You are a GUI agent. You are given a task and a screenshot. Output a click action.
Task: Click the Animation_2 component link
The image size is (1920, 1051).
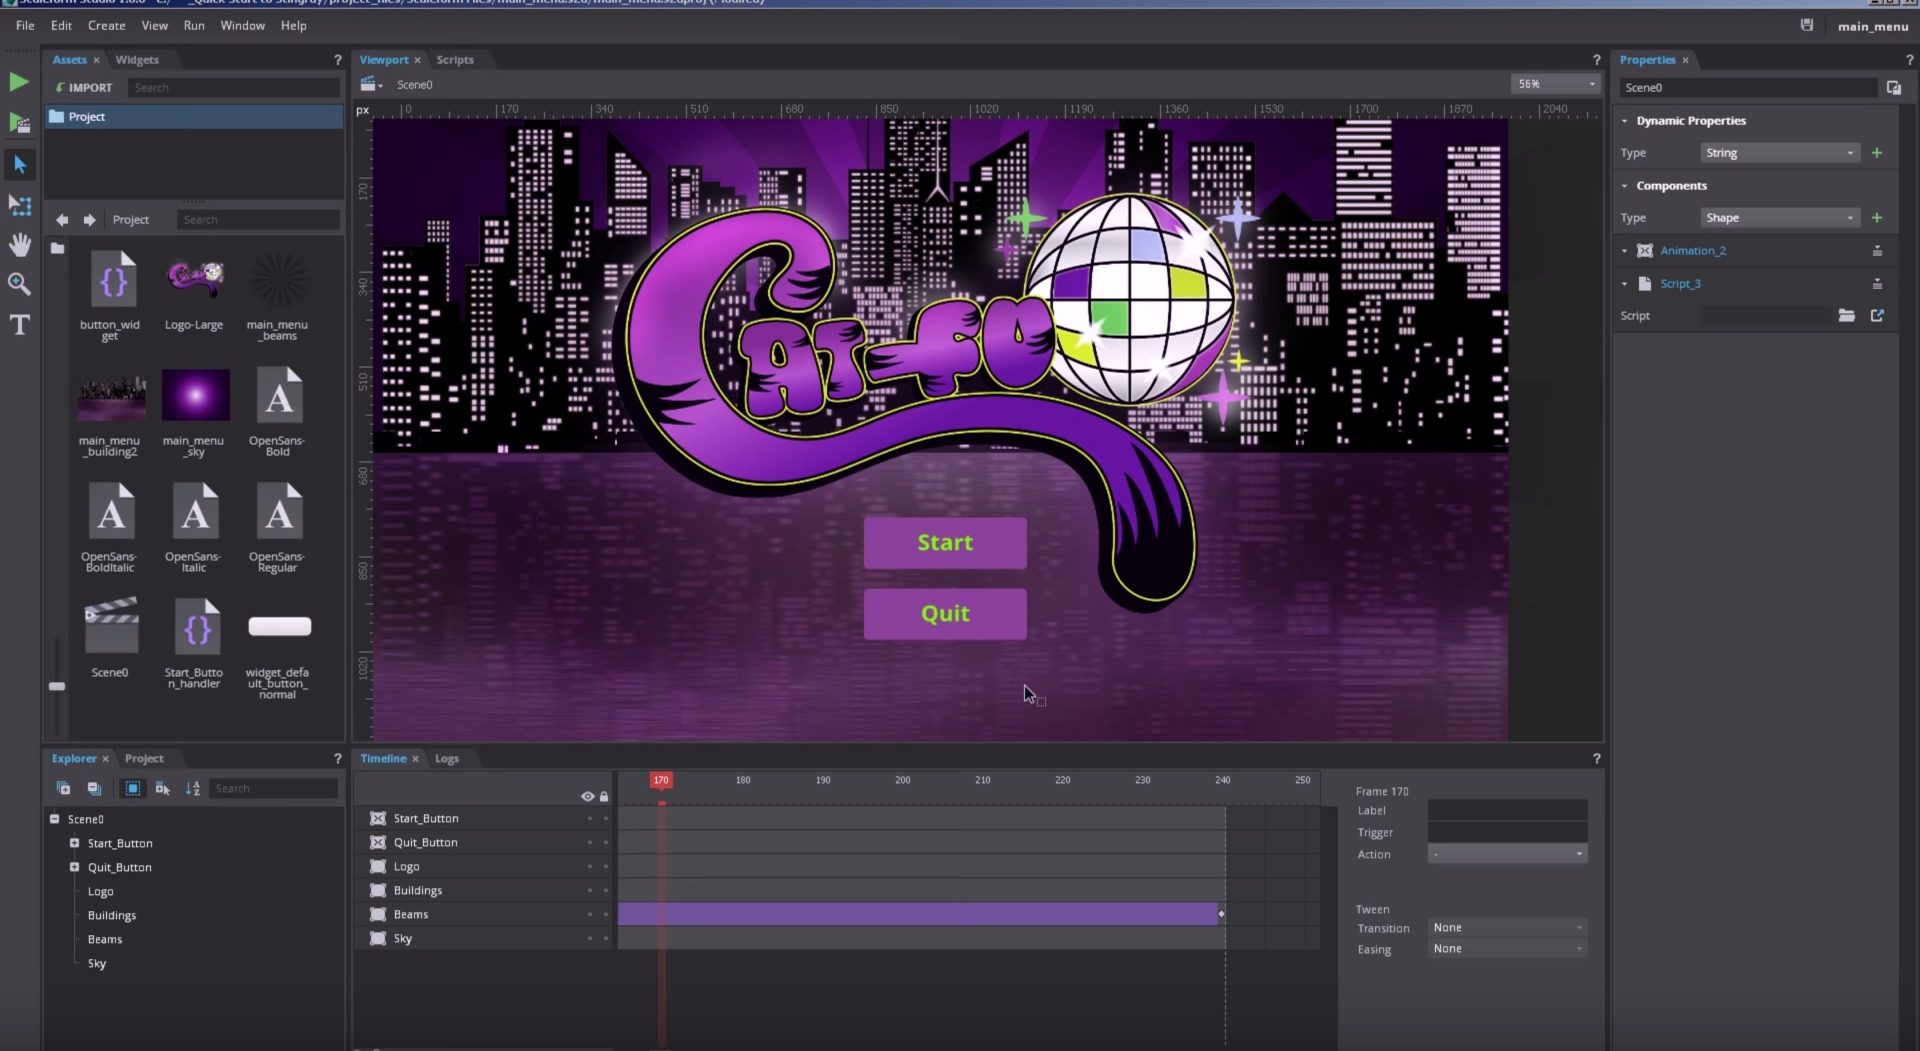(x=1693, y=251)
